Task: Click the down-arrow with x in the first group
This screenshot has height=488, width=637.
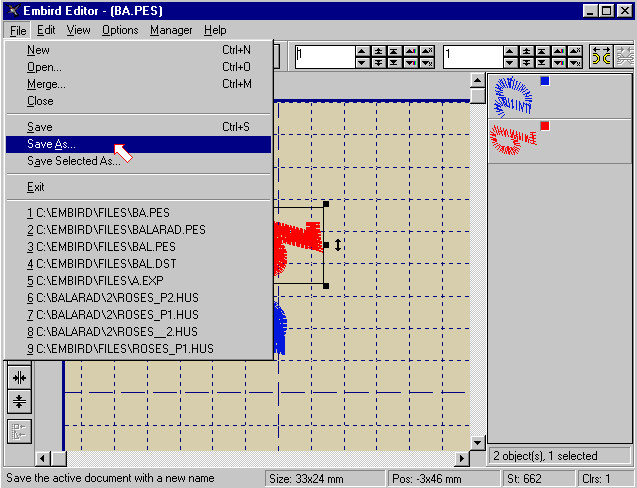Action: click(427, 63)
